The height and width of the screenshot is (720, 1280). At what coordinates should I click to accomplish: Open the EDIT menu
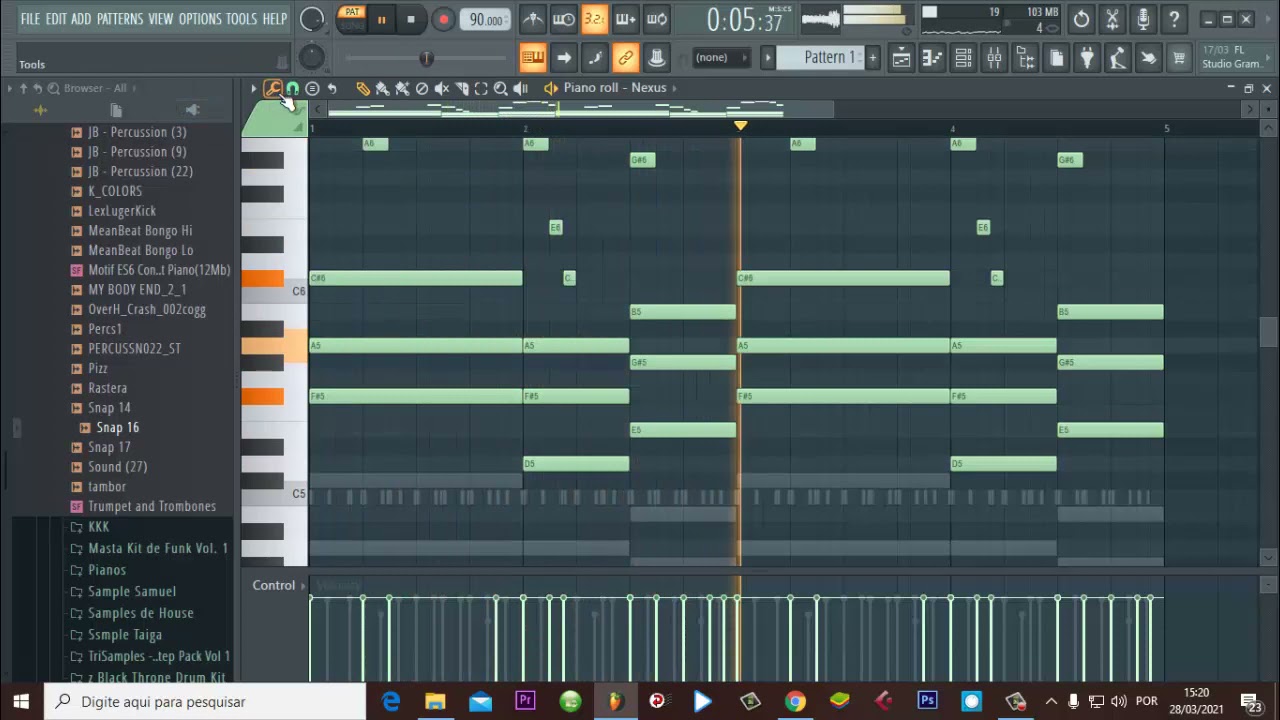pos(56,19)
